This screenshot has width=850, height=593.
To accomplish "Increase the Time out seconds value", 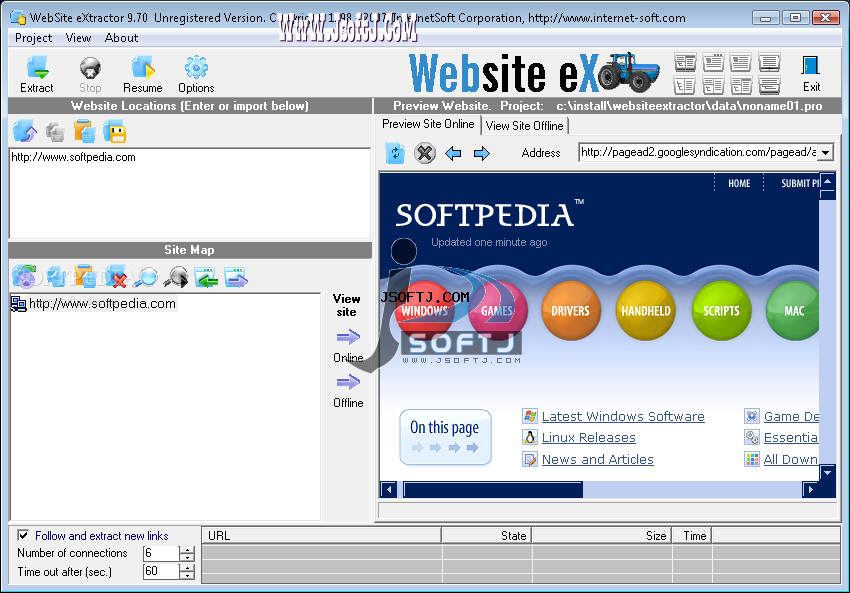I will point(186,568).
